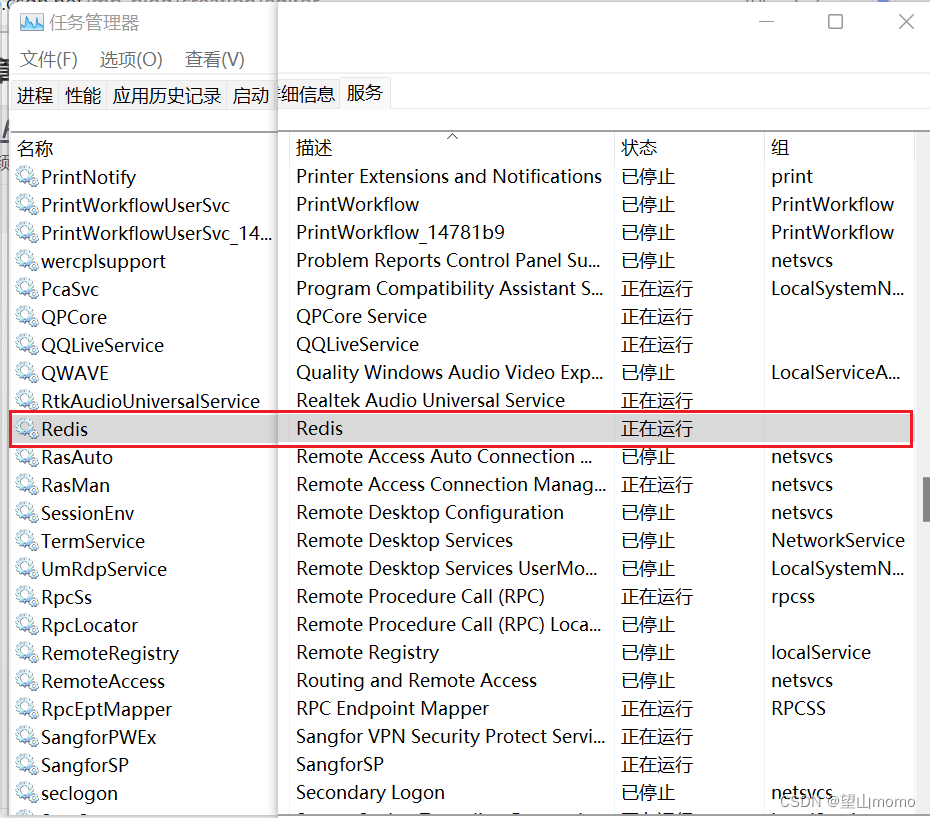Click the Task Manager app icon in title bar
This screenshot has width=930, height=818.
point(31,23)
